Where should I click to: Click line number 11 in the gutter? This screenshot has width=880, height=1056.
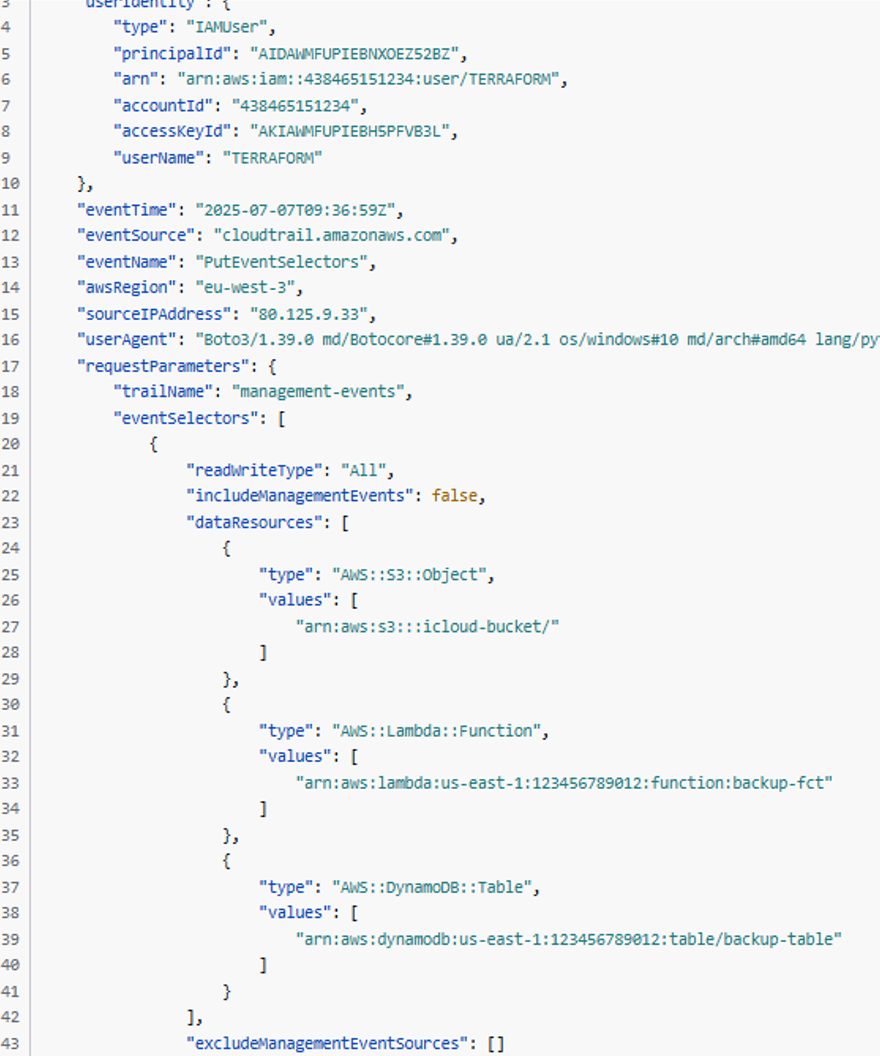(11, 210)
